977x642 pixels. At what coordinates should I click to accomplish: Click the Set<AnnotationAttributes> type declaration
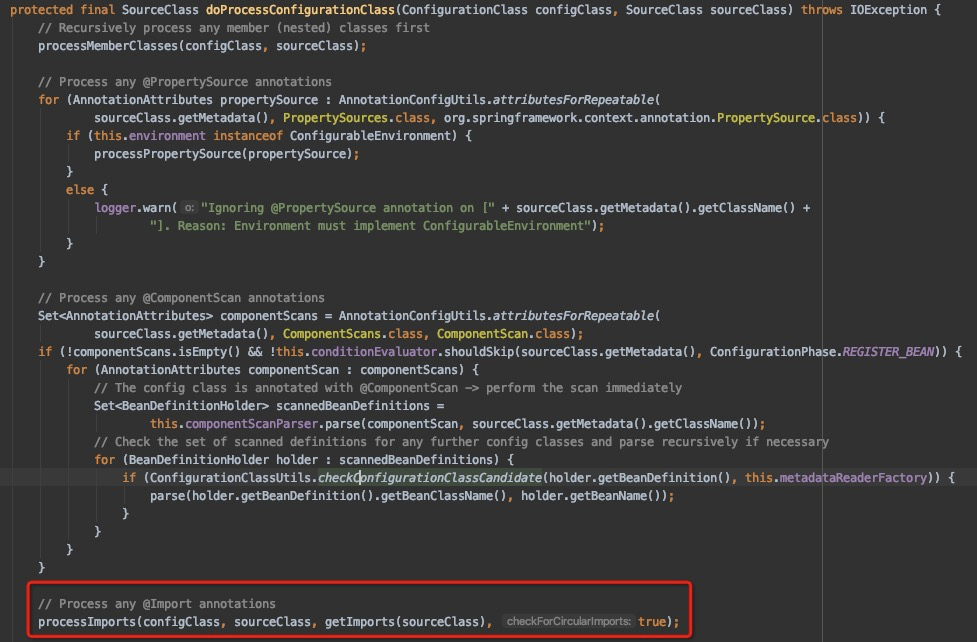[125, 316]
